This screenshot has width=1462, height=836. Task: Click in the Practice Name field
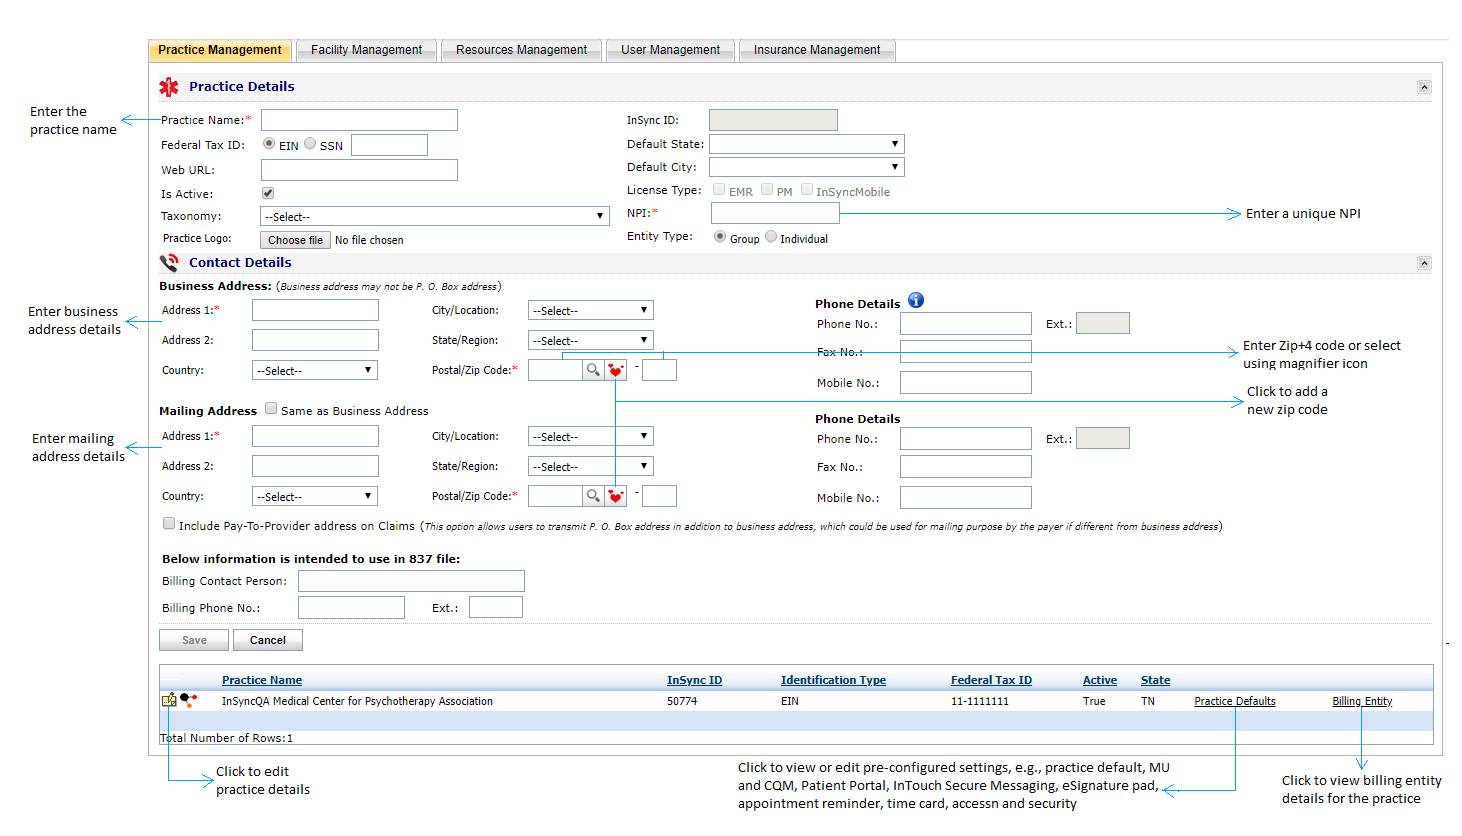pyautogui.click(x=359, y=120)
